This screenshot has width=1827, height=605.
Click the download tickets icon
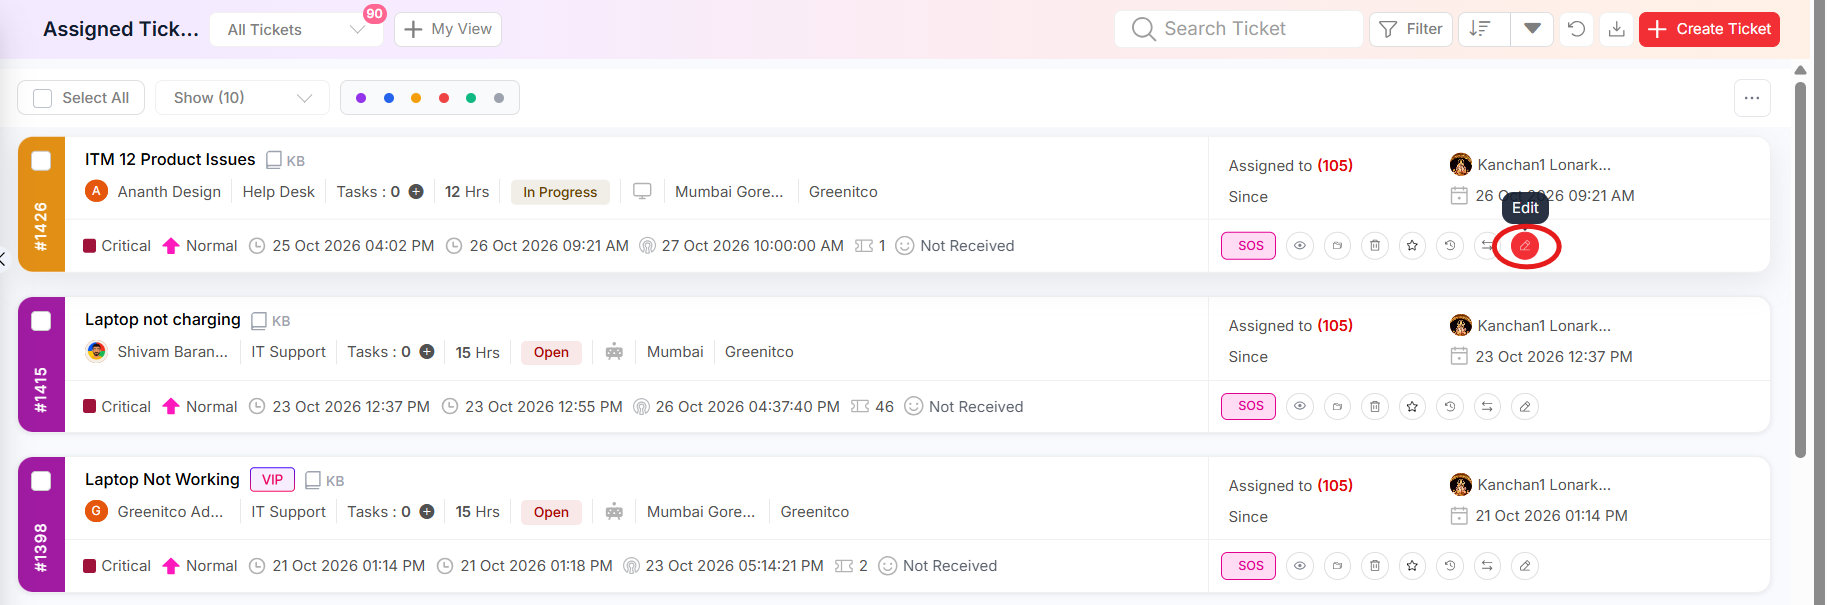[x=1616, y=29]
